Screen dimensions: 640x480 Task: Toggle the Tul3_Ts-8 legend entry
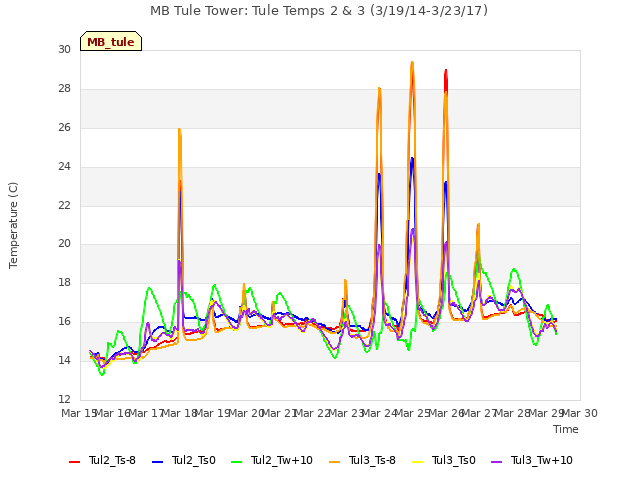[362, 460]
